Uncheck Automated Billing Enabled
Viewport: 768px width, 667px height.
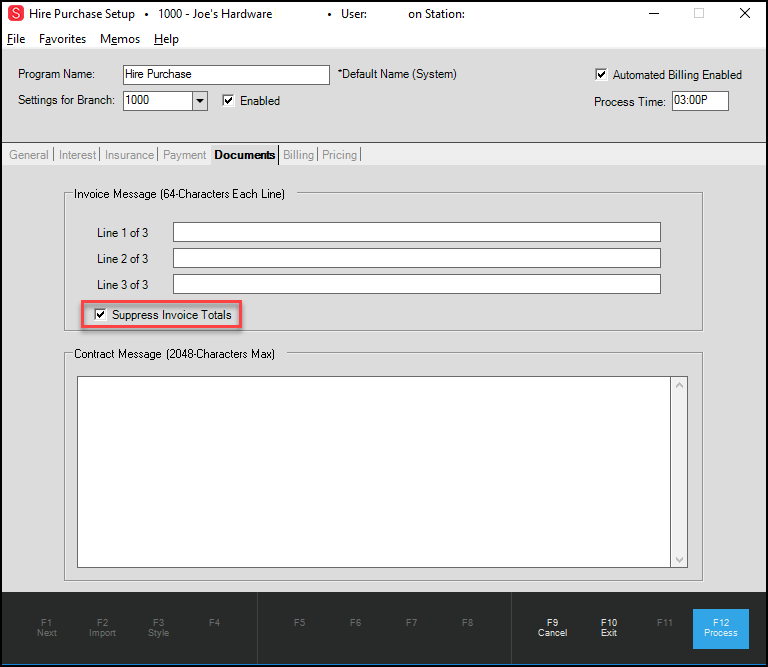point(601,74)
